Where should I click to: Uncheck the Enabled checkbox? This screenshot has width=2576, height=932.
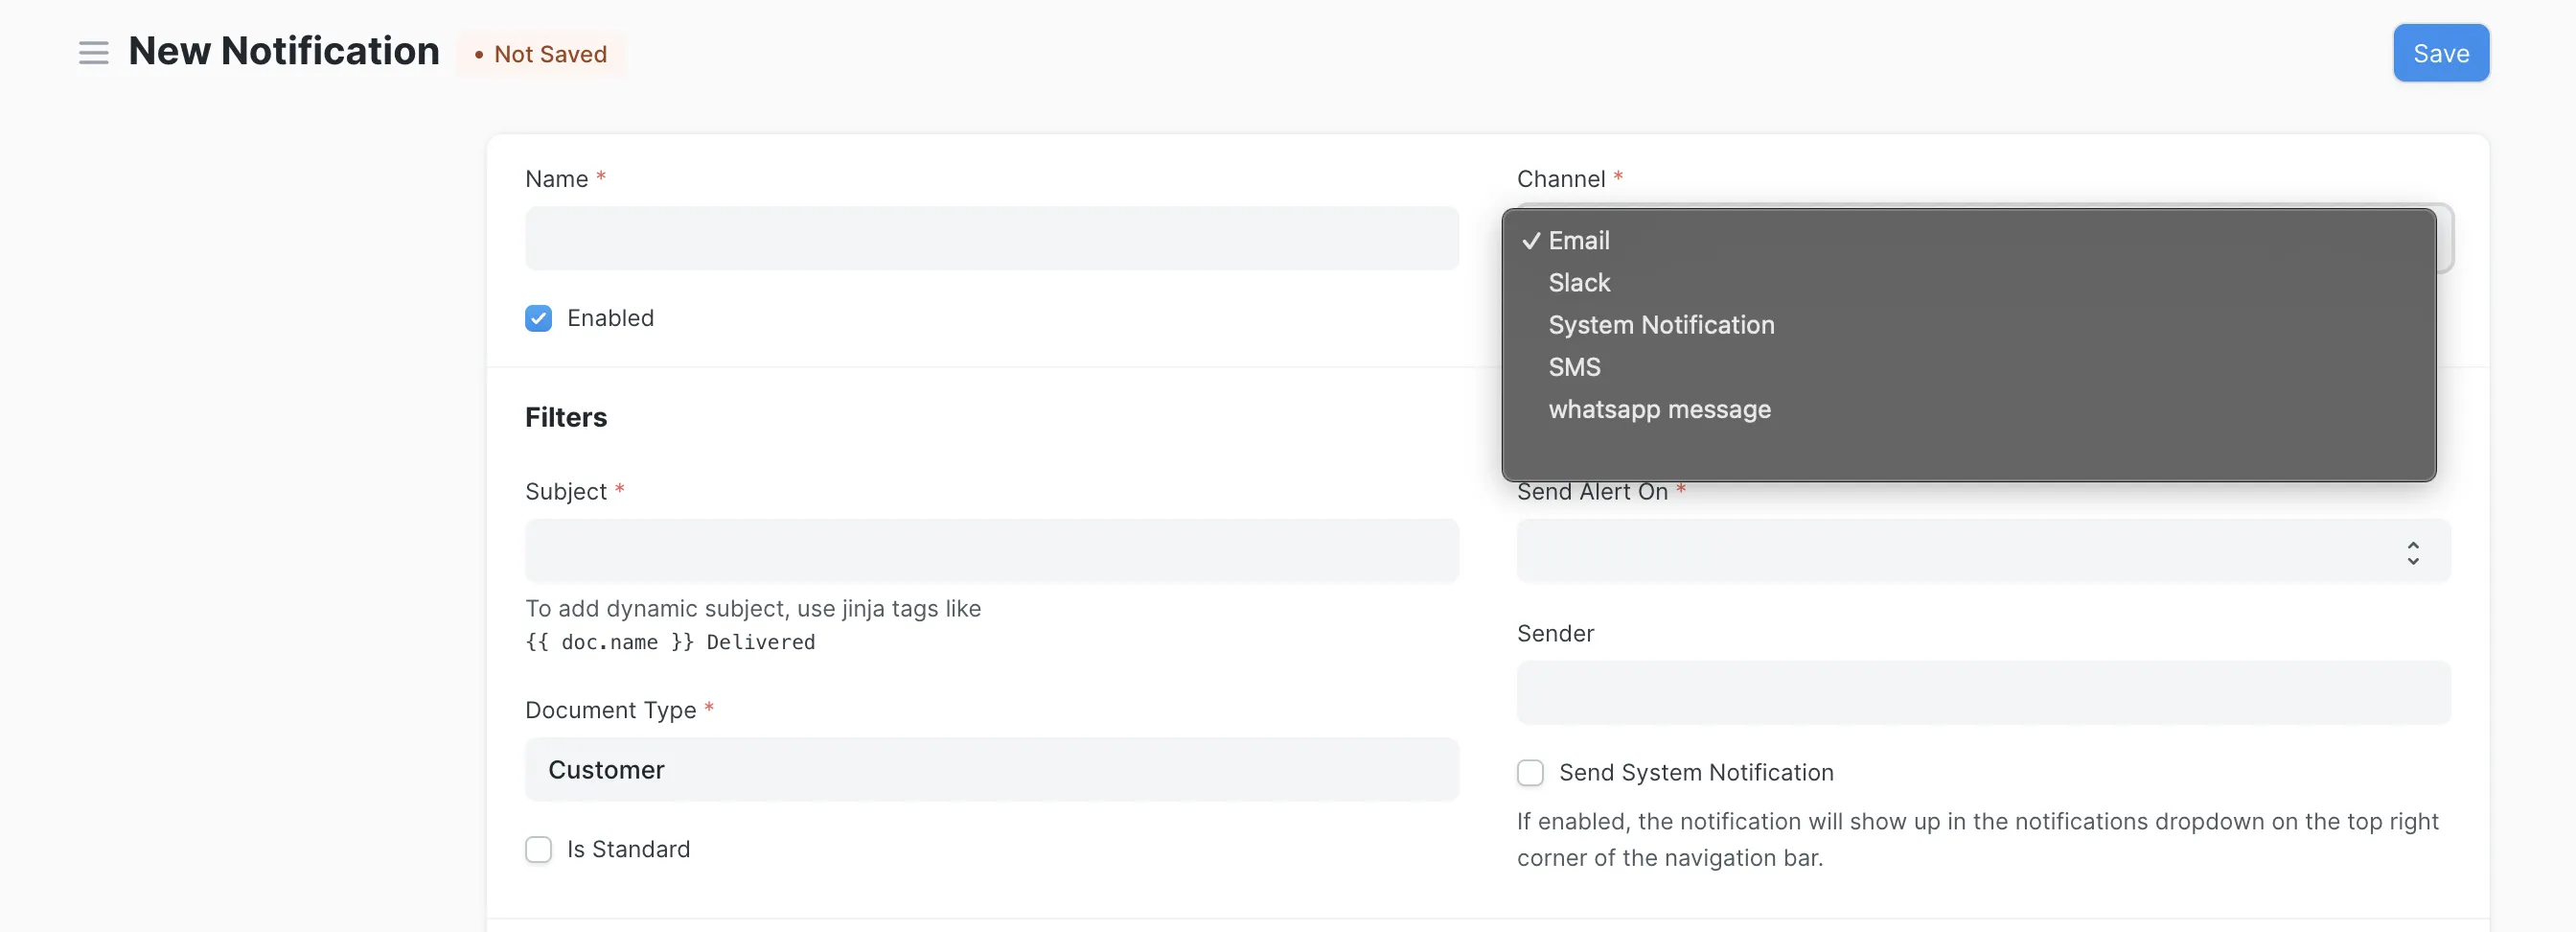[538, 318]
